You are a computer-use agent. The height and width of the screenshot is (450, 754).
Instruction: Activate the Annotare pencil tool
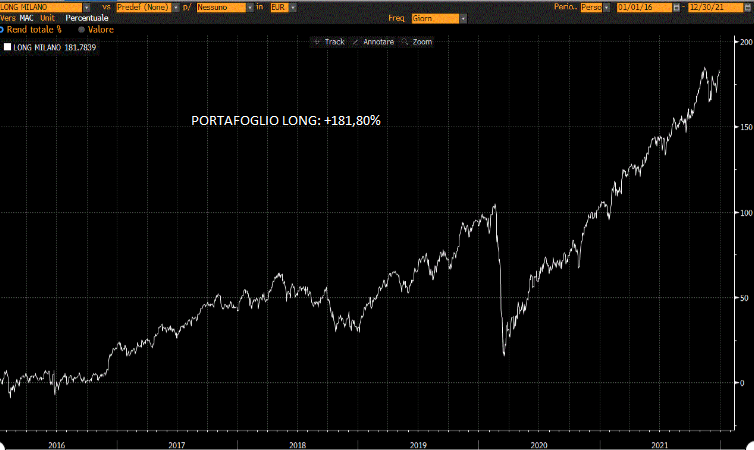point(373,42)
